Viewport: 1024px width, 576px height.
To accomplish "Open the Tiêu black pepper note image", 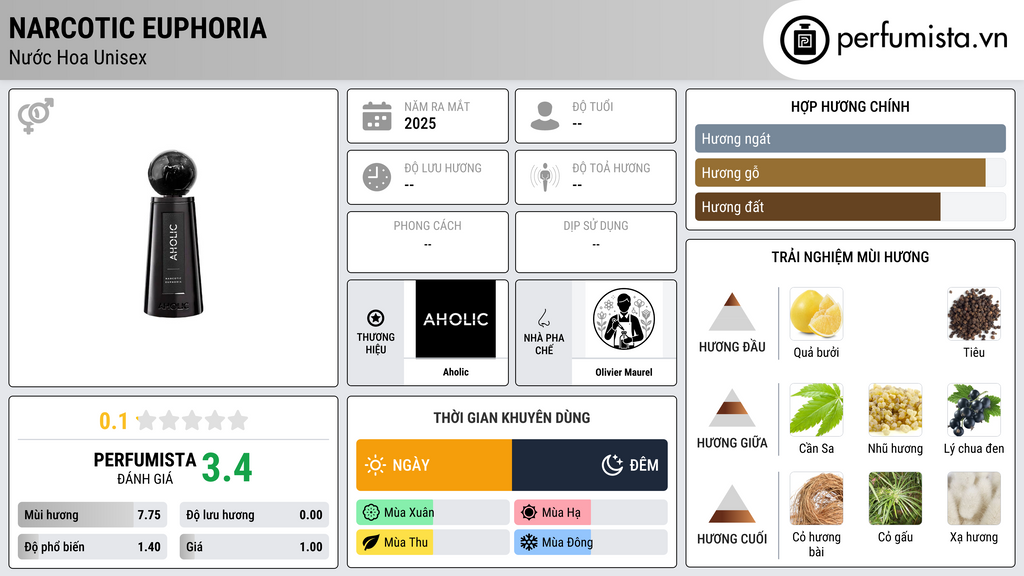I will point(974,314).
